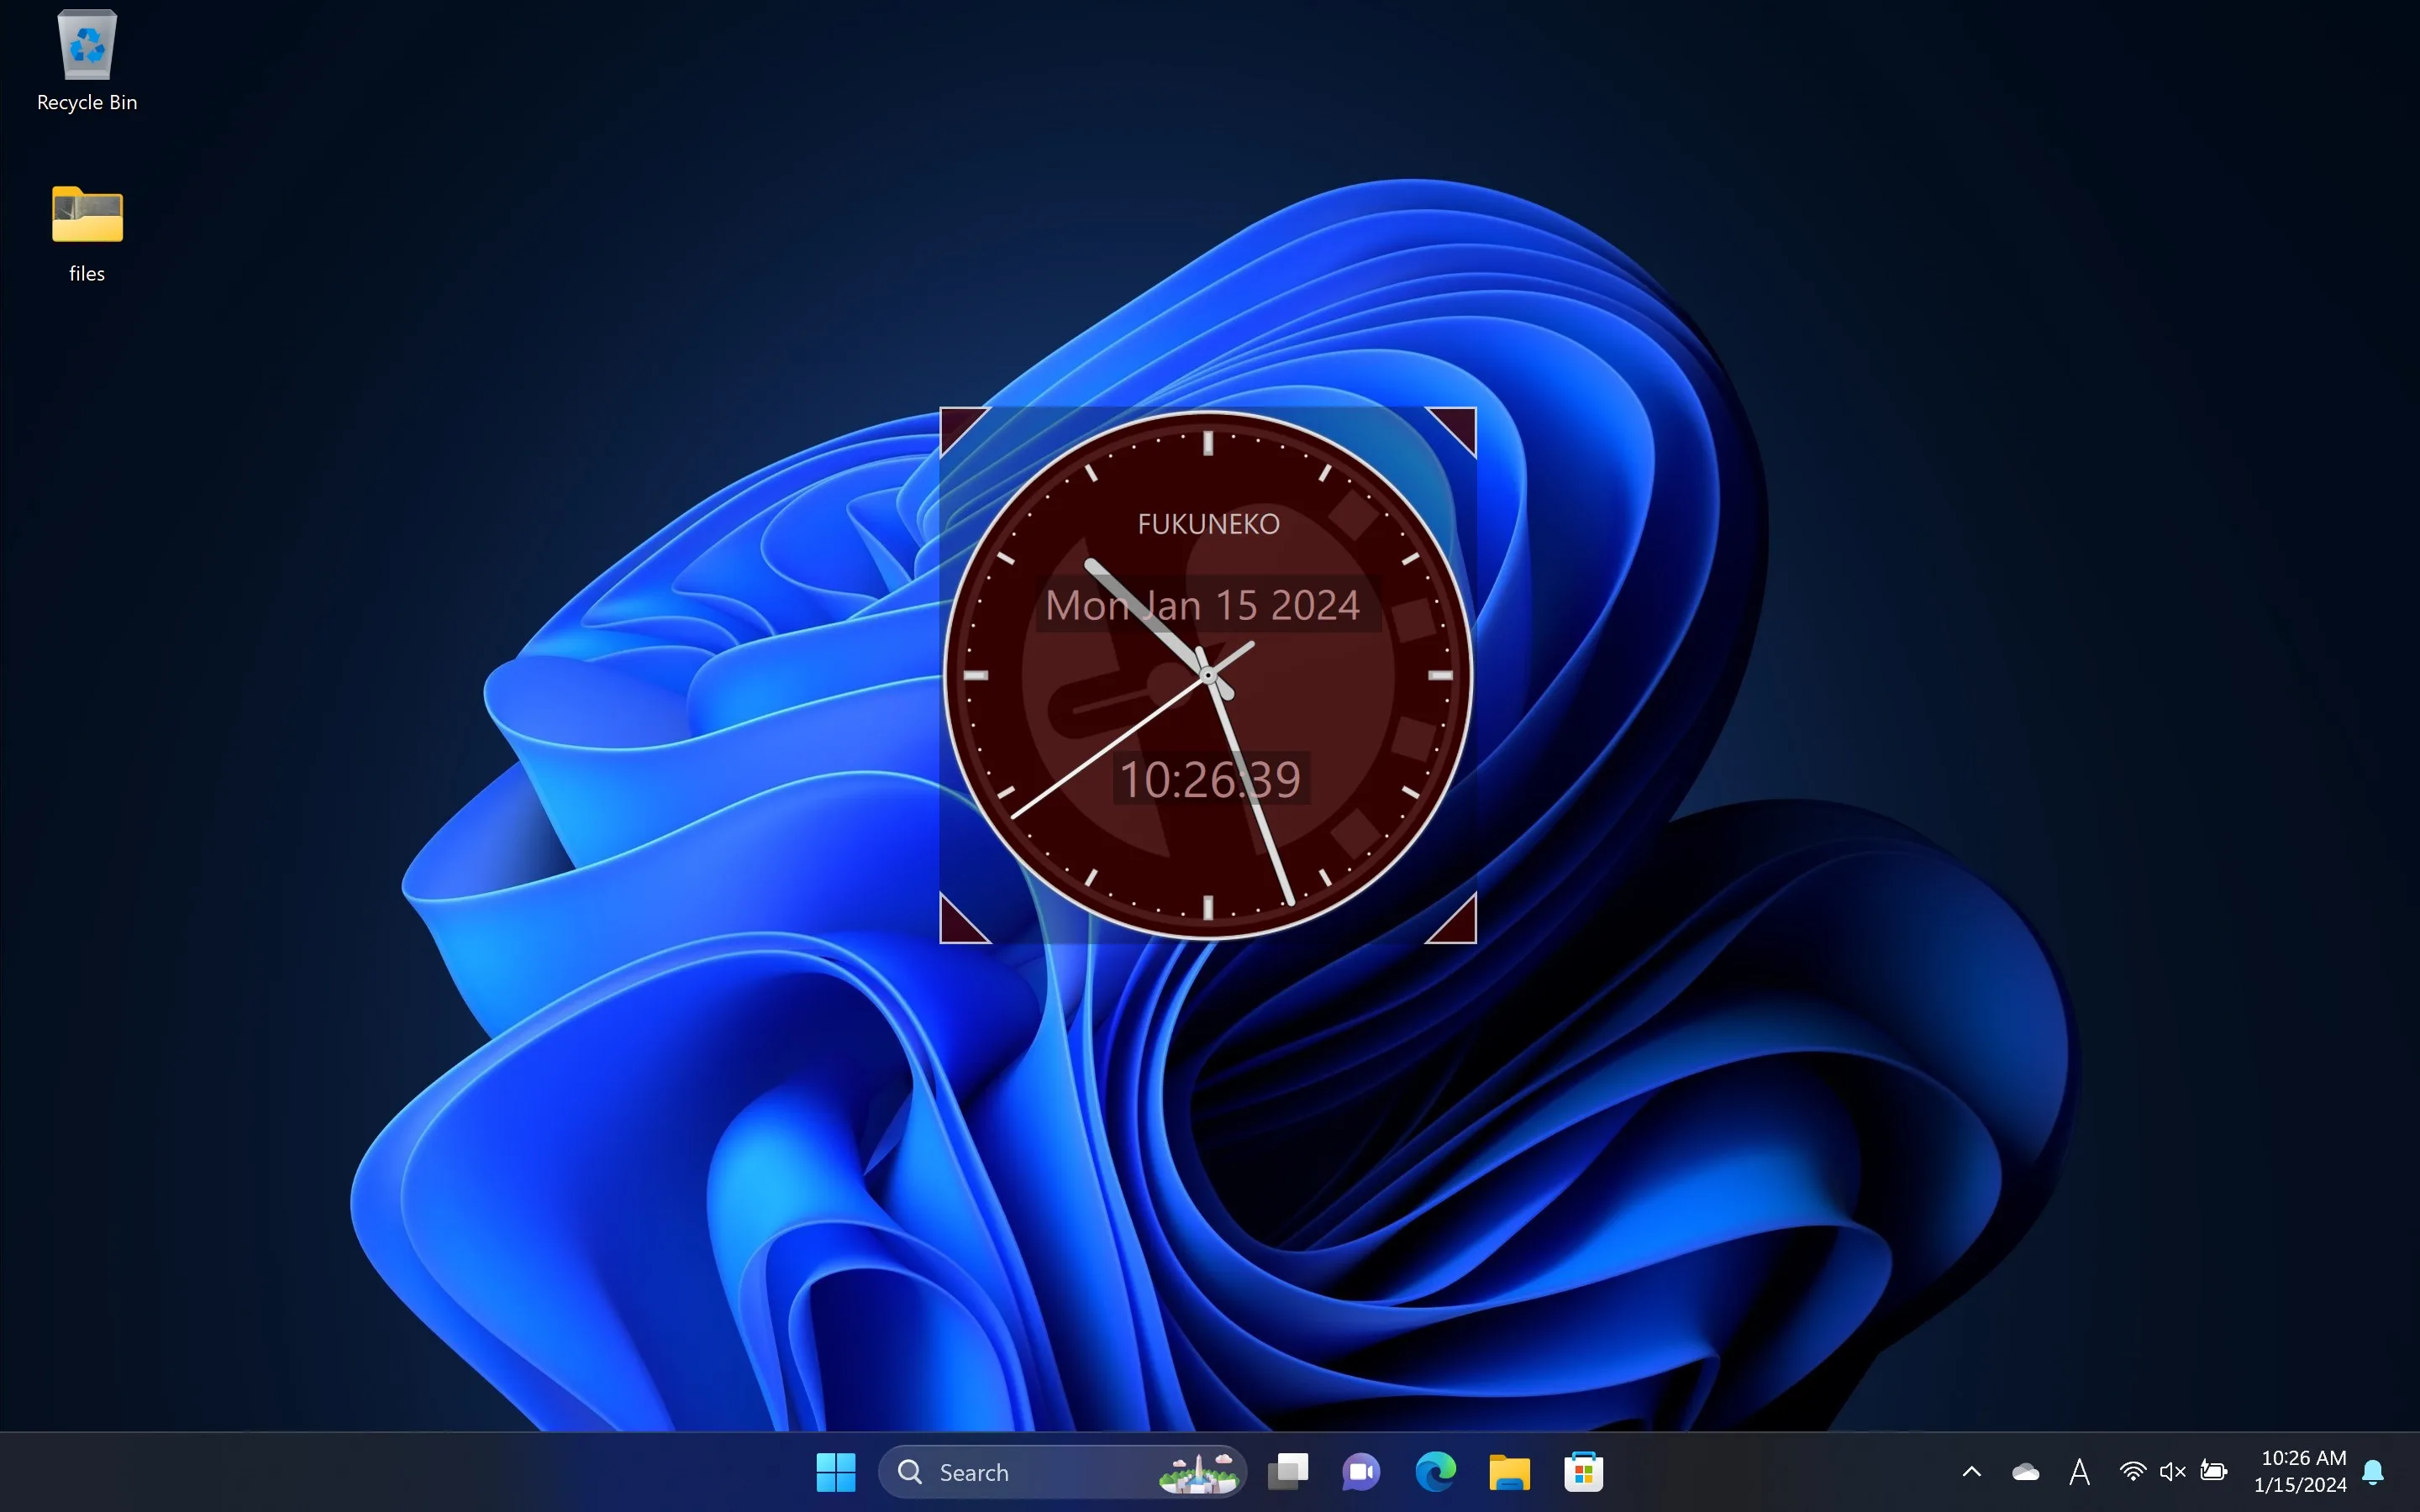Viewport: 2420px width, 1512px height.
Task: Open Wi-Fi network quick settings
Action: point(2132,1472)
